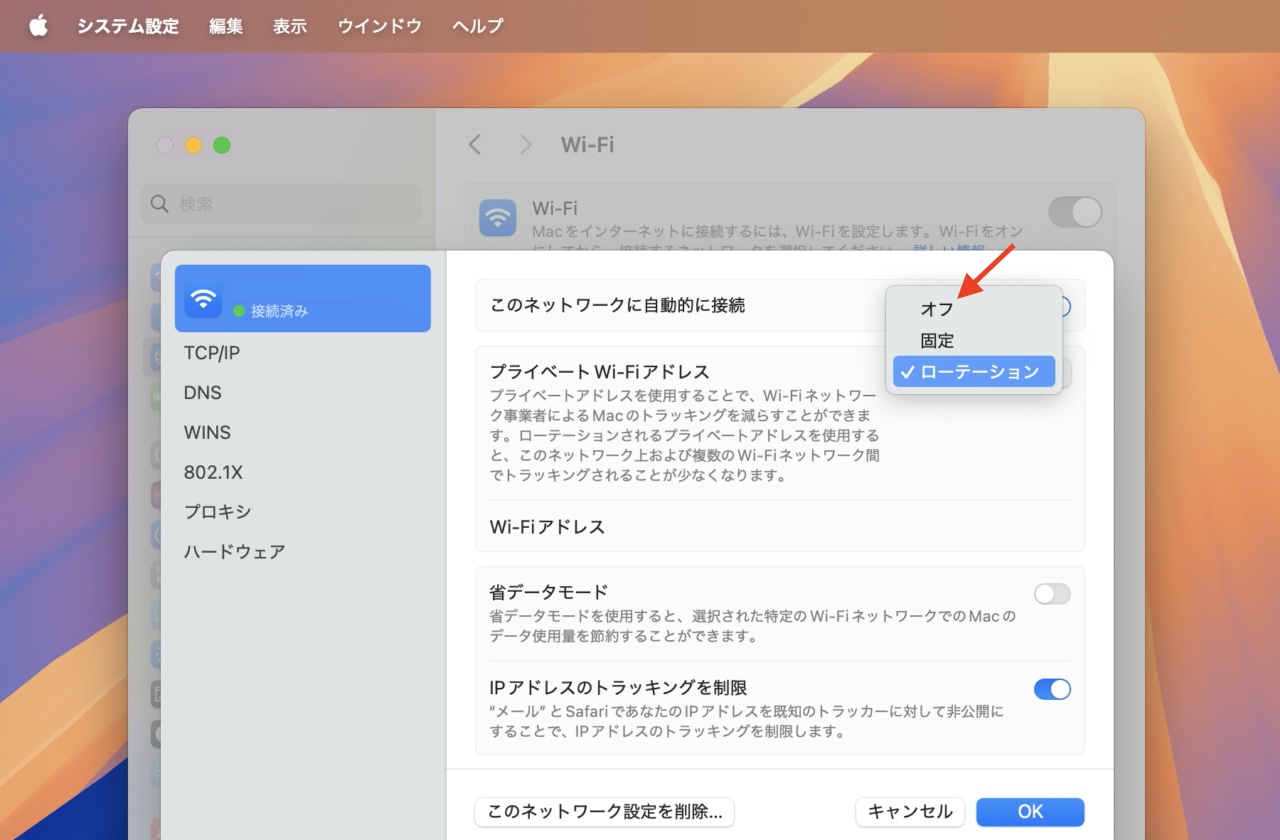Click the 検索 search field
This screenshot has width=1280, height=840.
coord(281,204)
